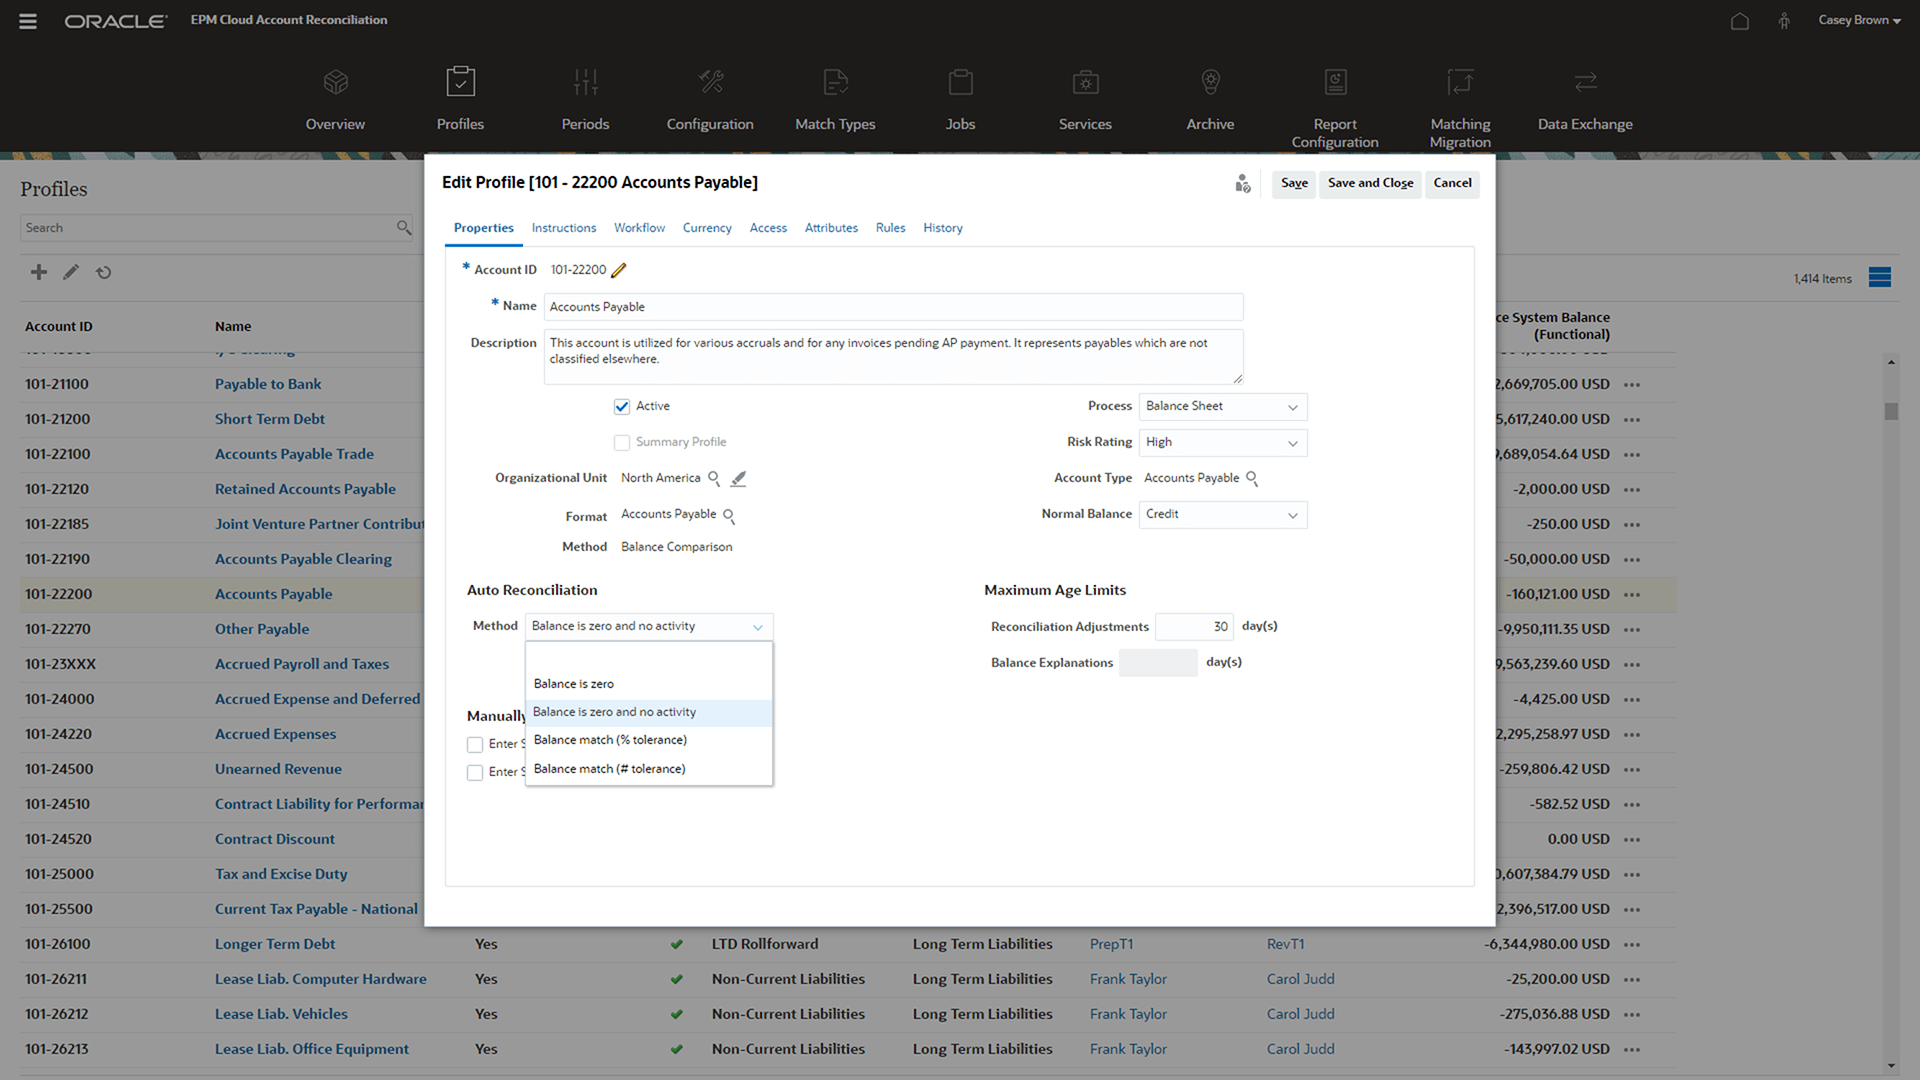
Task: Click the Reconciliation Adjustments days field
Action: (x=1194, y=627)
